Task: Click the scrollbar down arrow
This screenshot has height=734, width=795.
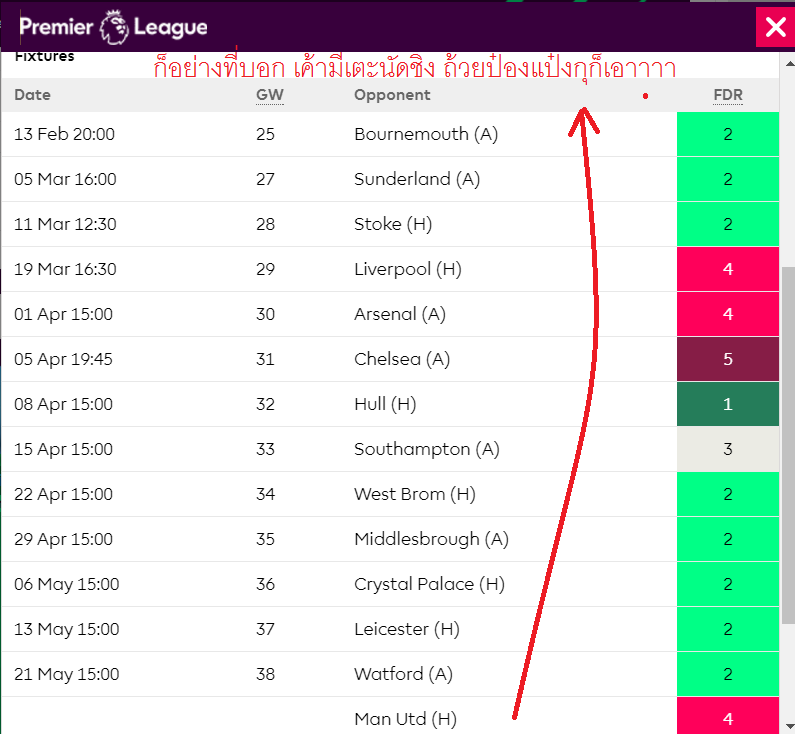Action: [x=788, y=725]
